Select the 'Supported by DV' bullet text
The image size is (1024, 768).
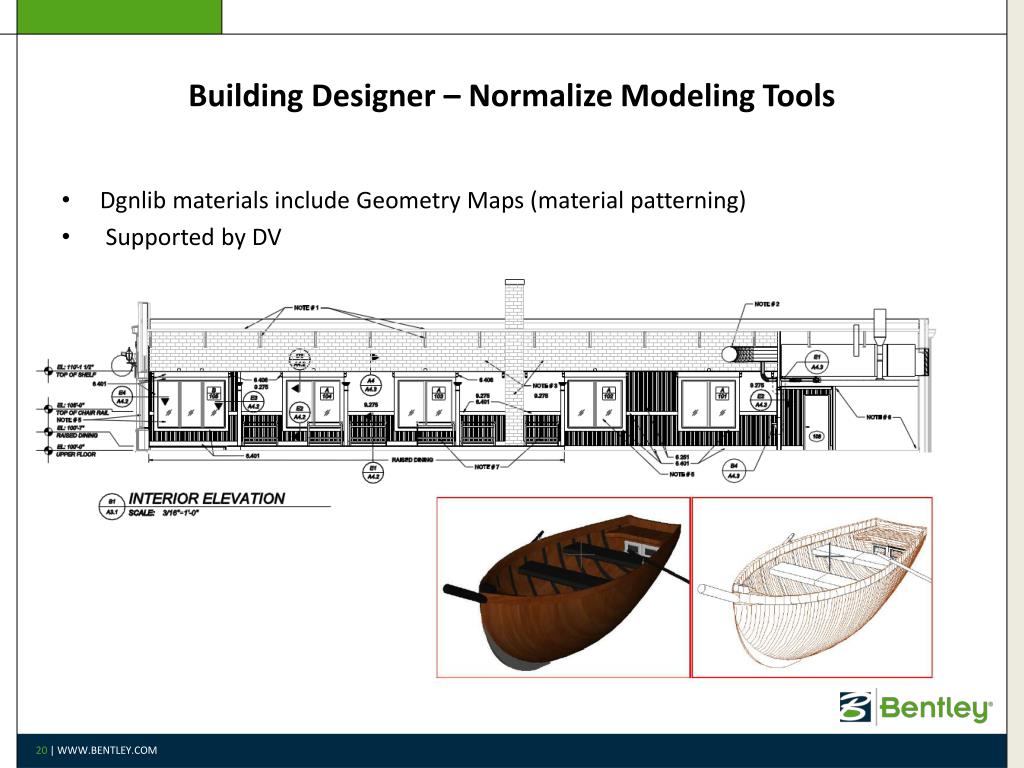click(x=193, y=237)
